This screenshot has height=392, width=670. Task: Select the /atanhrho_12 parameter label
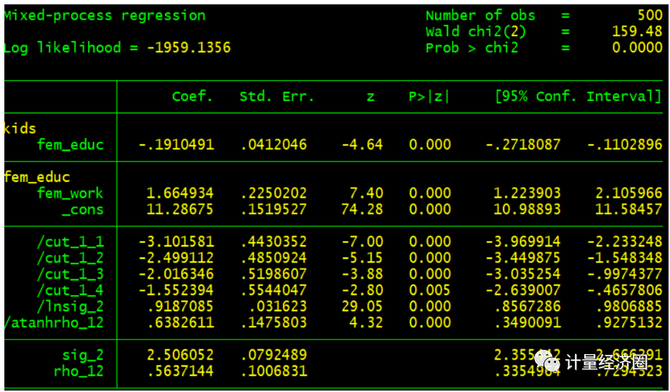(54, 323)
